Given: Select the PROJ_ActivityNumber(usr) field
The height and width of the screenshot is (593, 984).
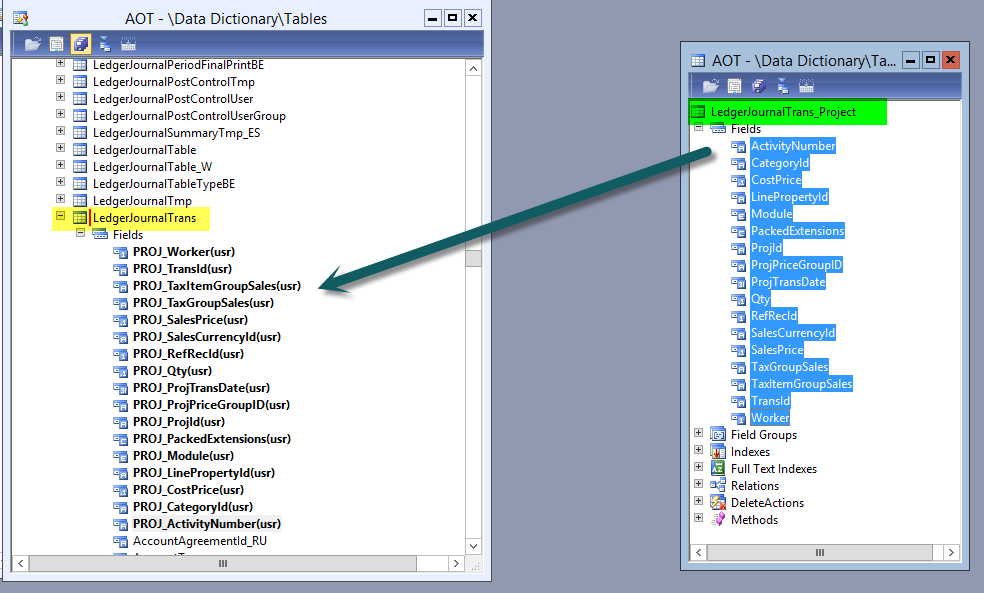Looking at the screenshot, I should click(x=206, y=524).
